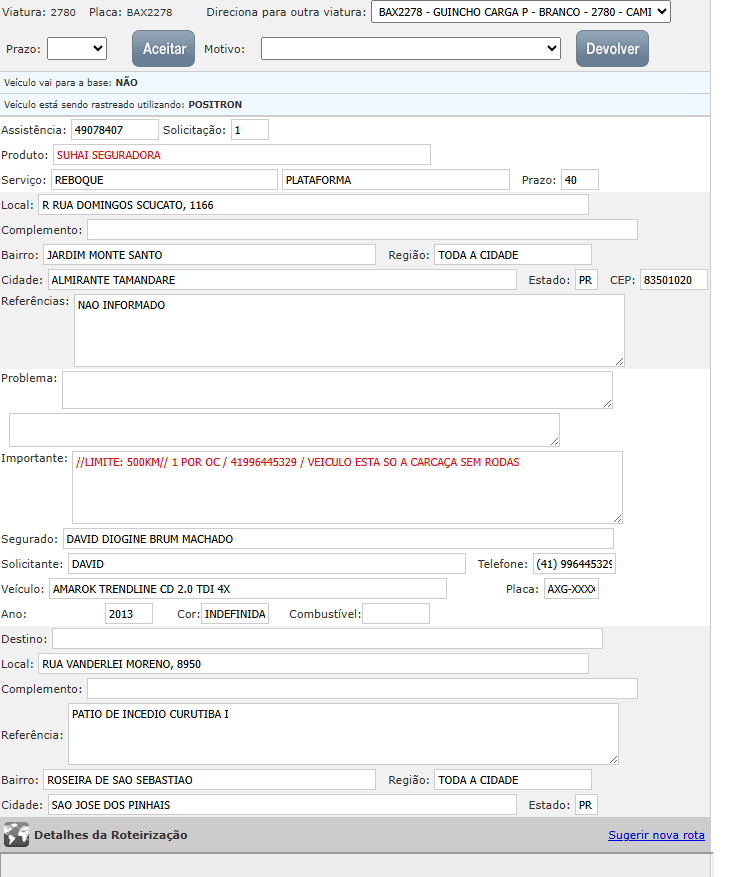Click Referências textarea NAO INFORMADO
Image resolution: width=733 pixels, height=877 pixels.
tap(349, 331)
